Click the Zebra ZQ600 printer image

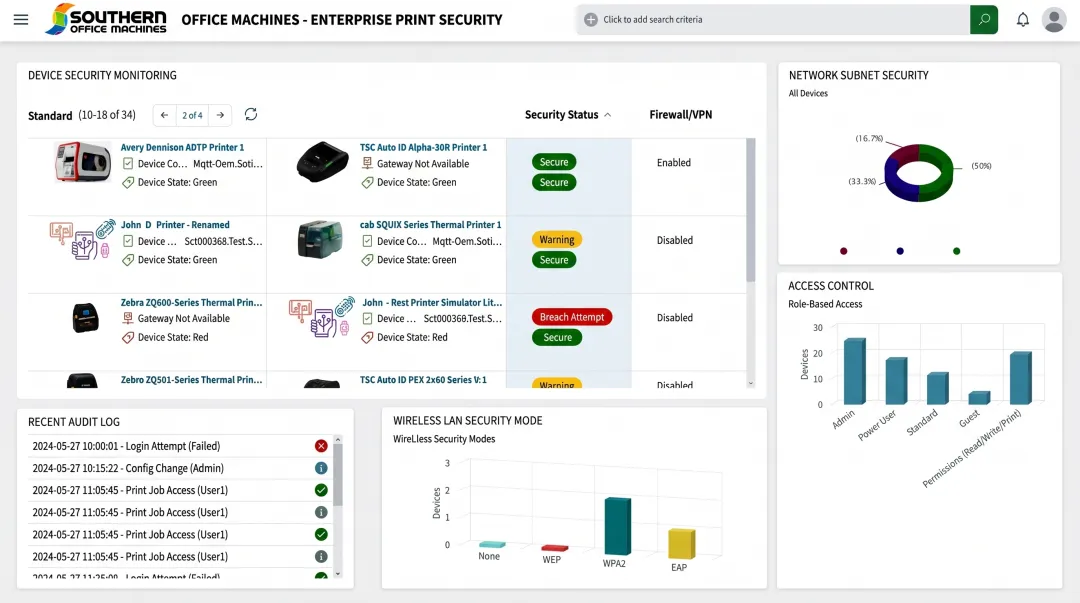point(85,318)
